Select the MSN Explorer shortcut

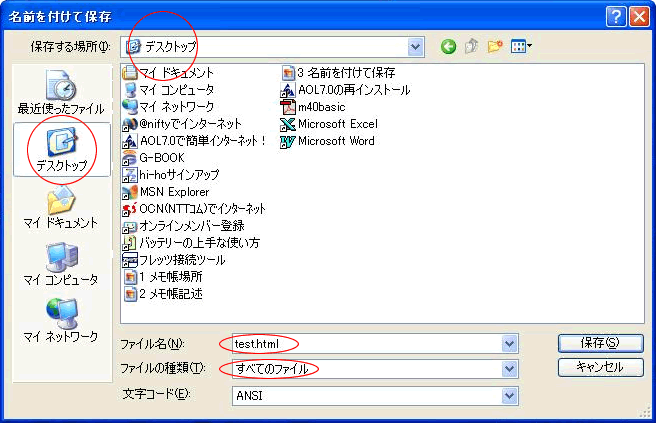tap(166, 192)
